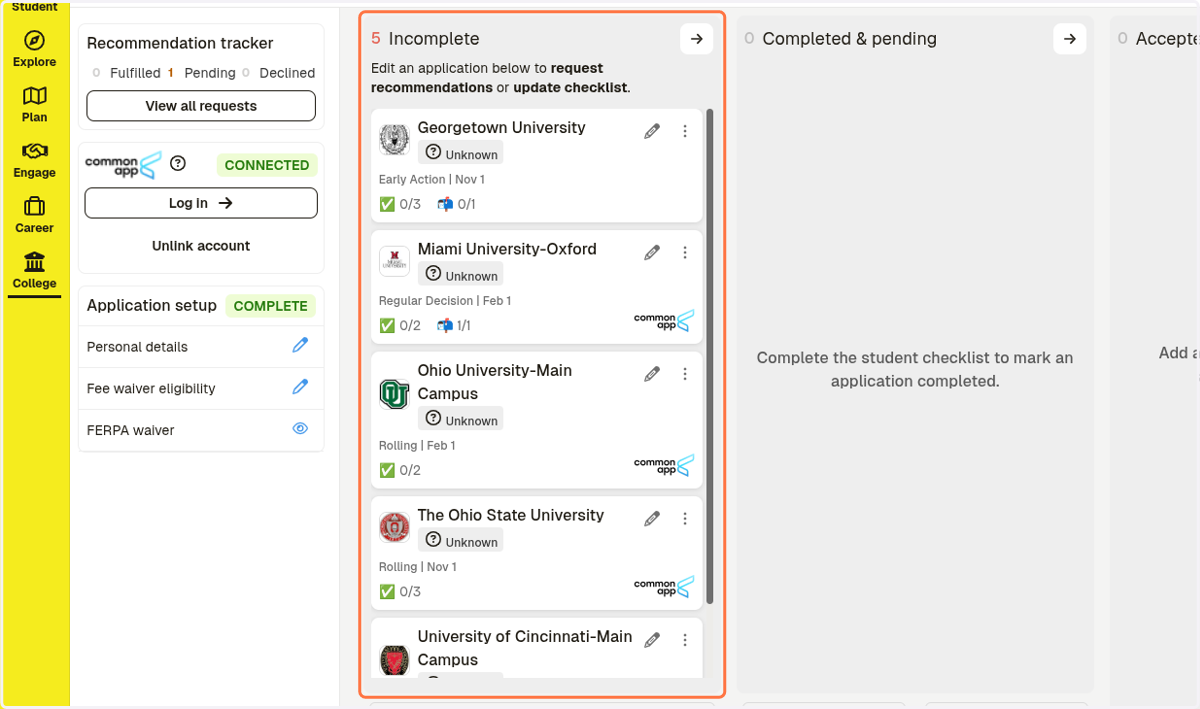Click Miami University recommendations mailbox 1/1
The image size is (1200, 709).
click(454, 325)
